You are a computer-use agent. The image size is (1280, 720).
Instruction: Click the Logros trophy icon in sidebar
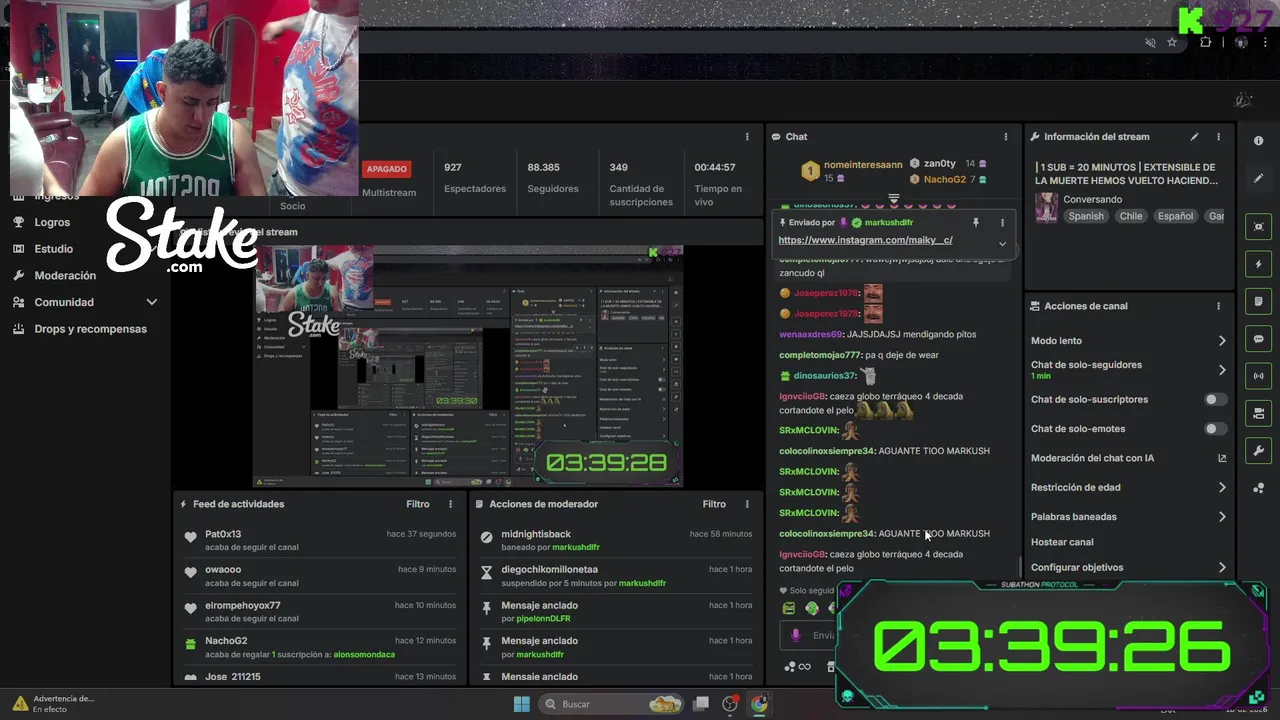(x=18, y=222)
